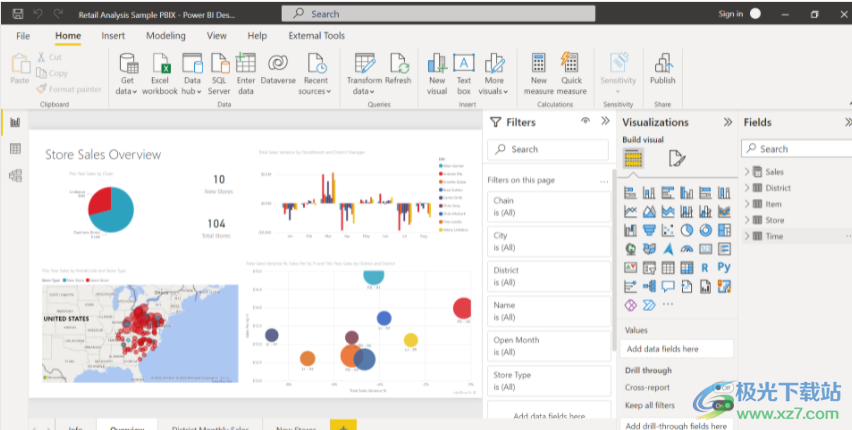Image resolution: width=852 pixels, height=430 pixels.
Task: Select the KPI visual
Action: [630, 267]
